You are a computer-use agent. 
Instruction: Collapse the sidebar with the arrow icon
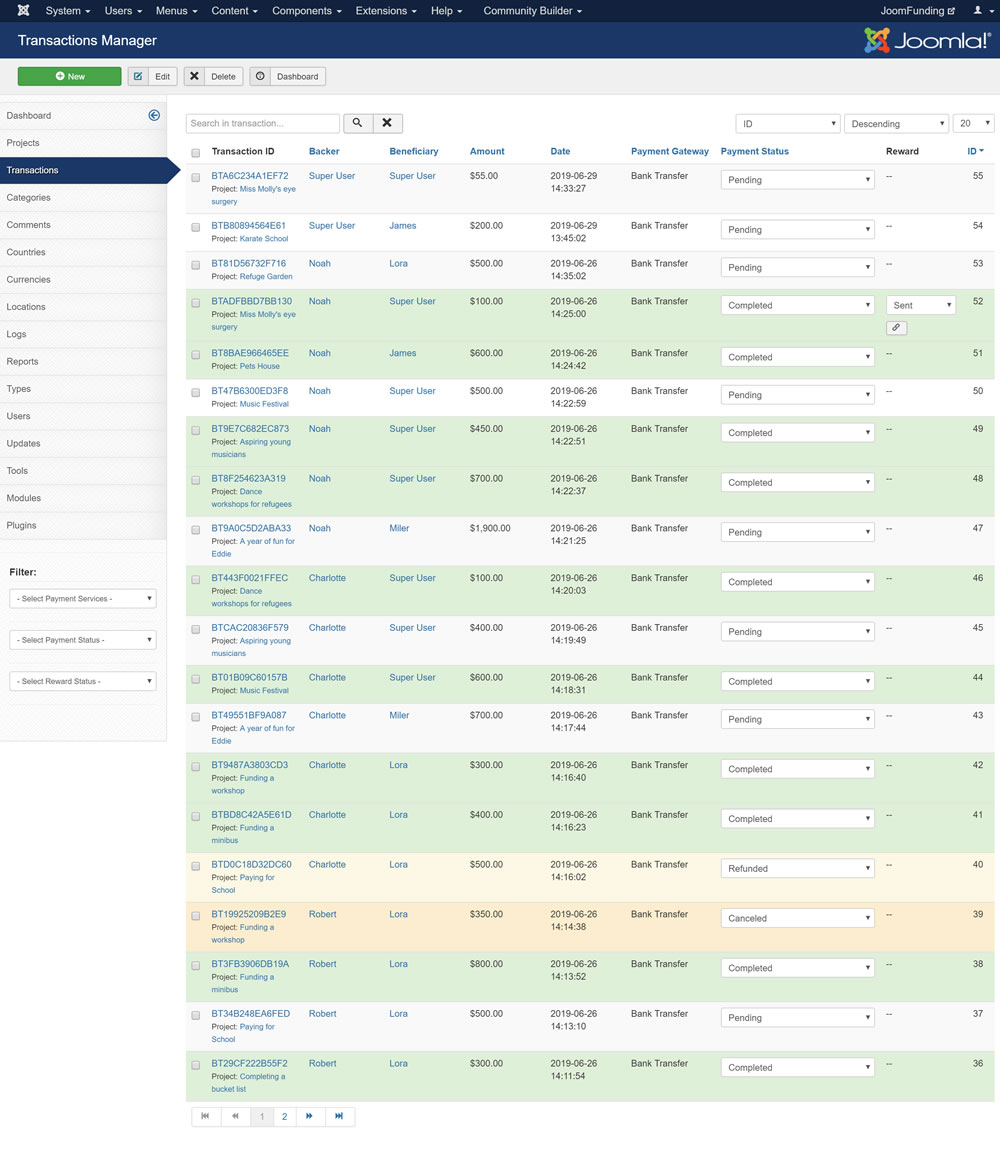[x=154, y=115]
